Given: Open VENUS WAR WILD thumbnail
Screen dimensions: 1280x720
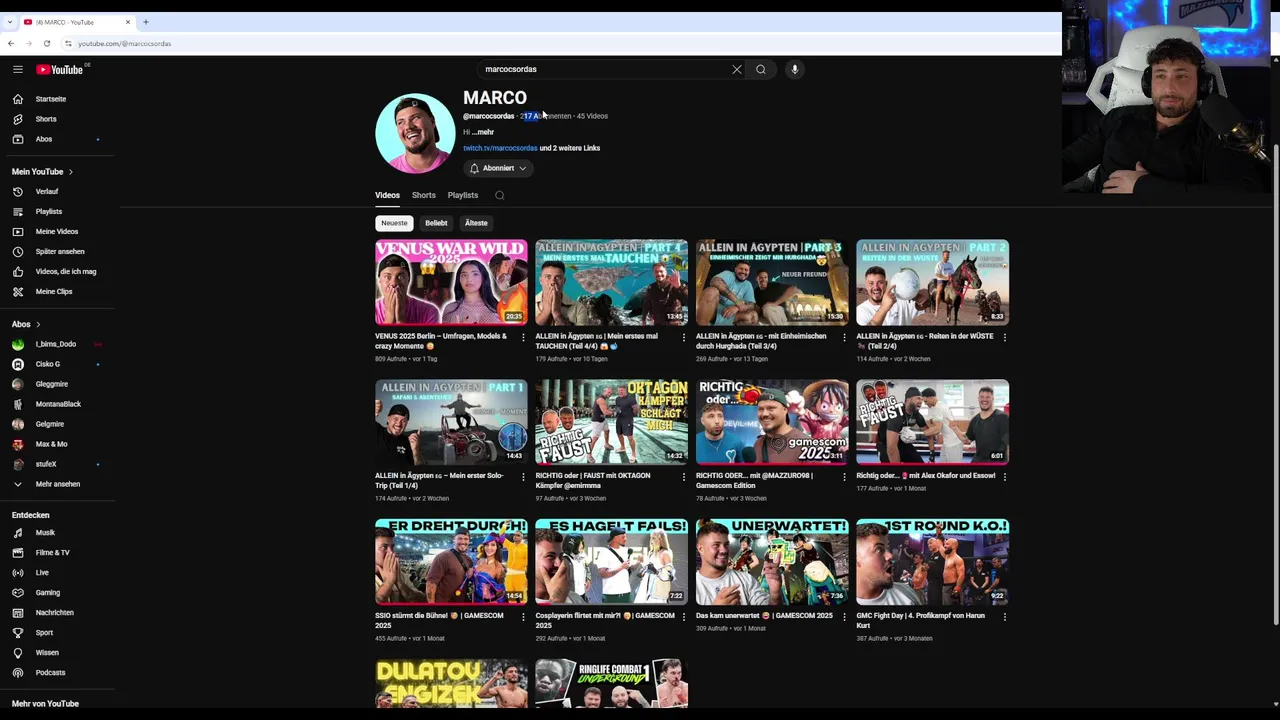Looking at the screenshot, I should coord(451,282).
